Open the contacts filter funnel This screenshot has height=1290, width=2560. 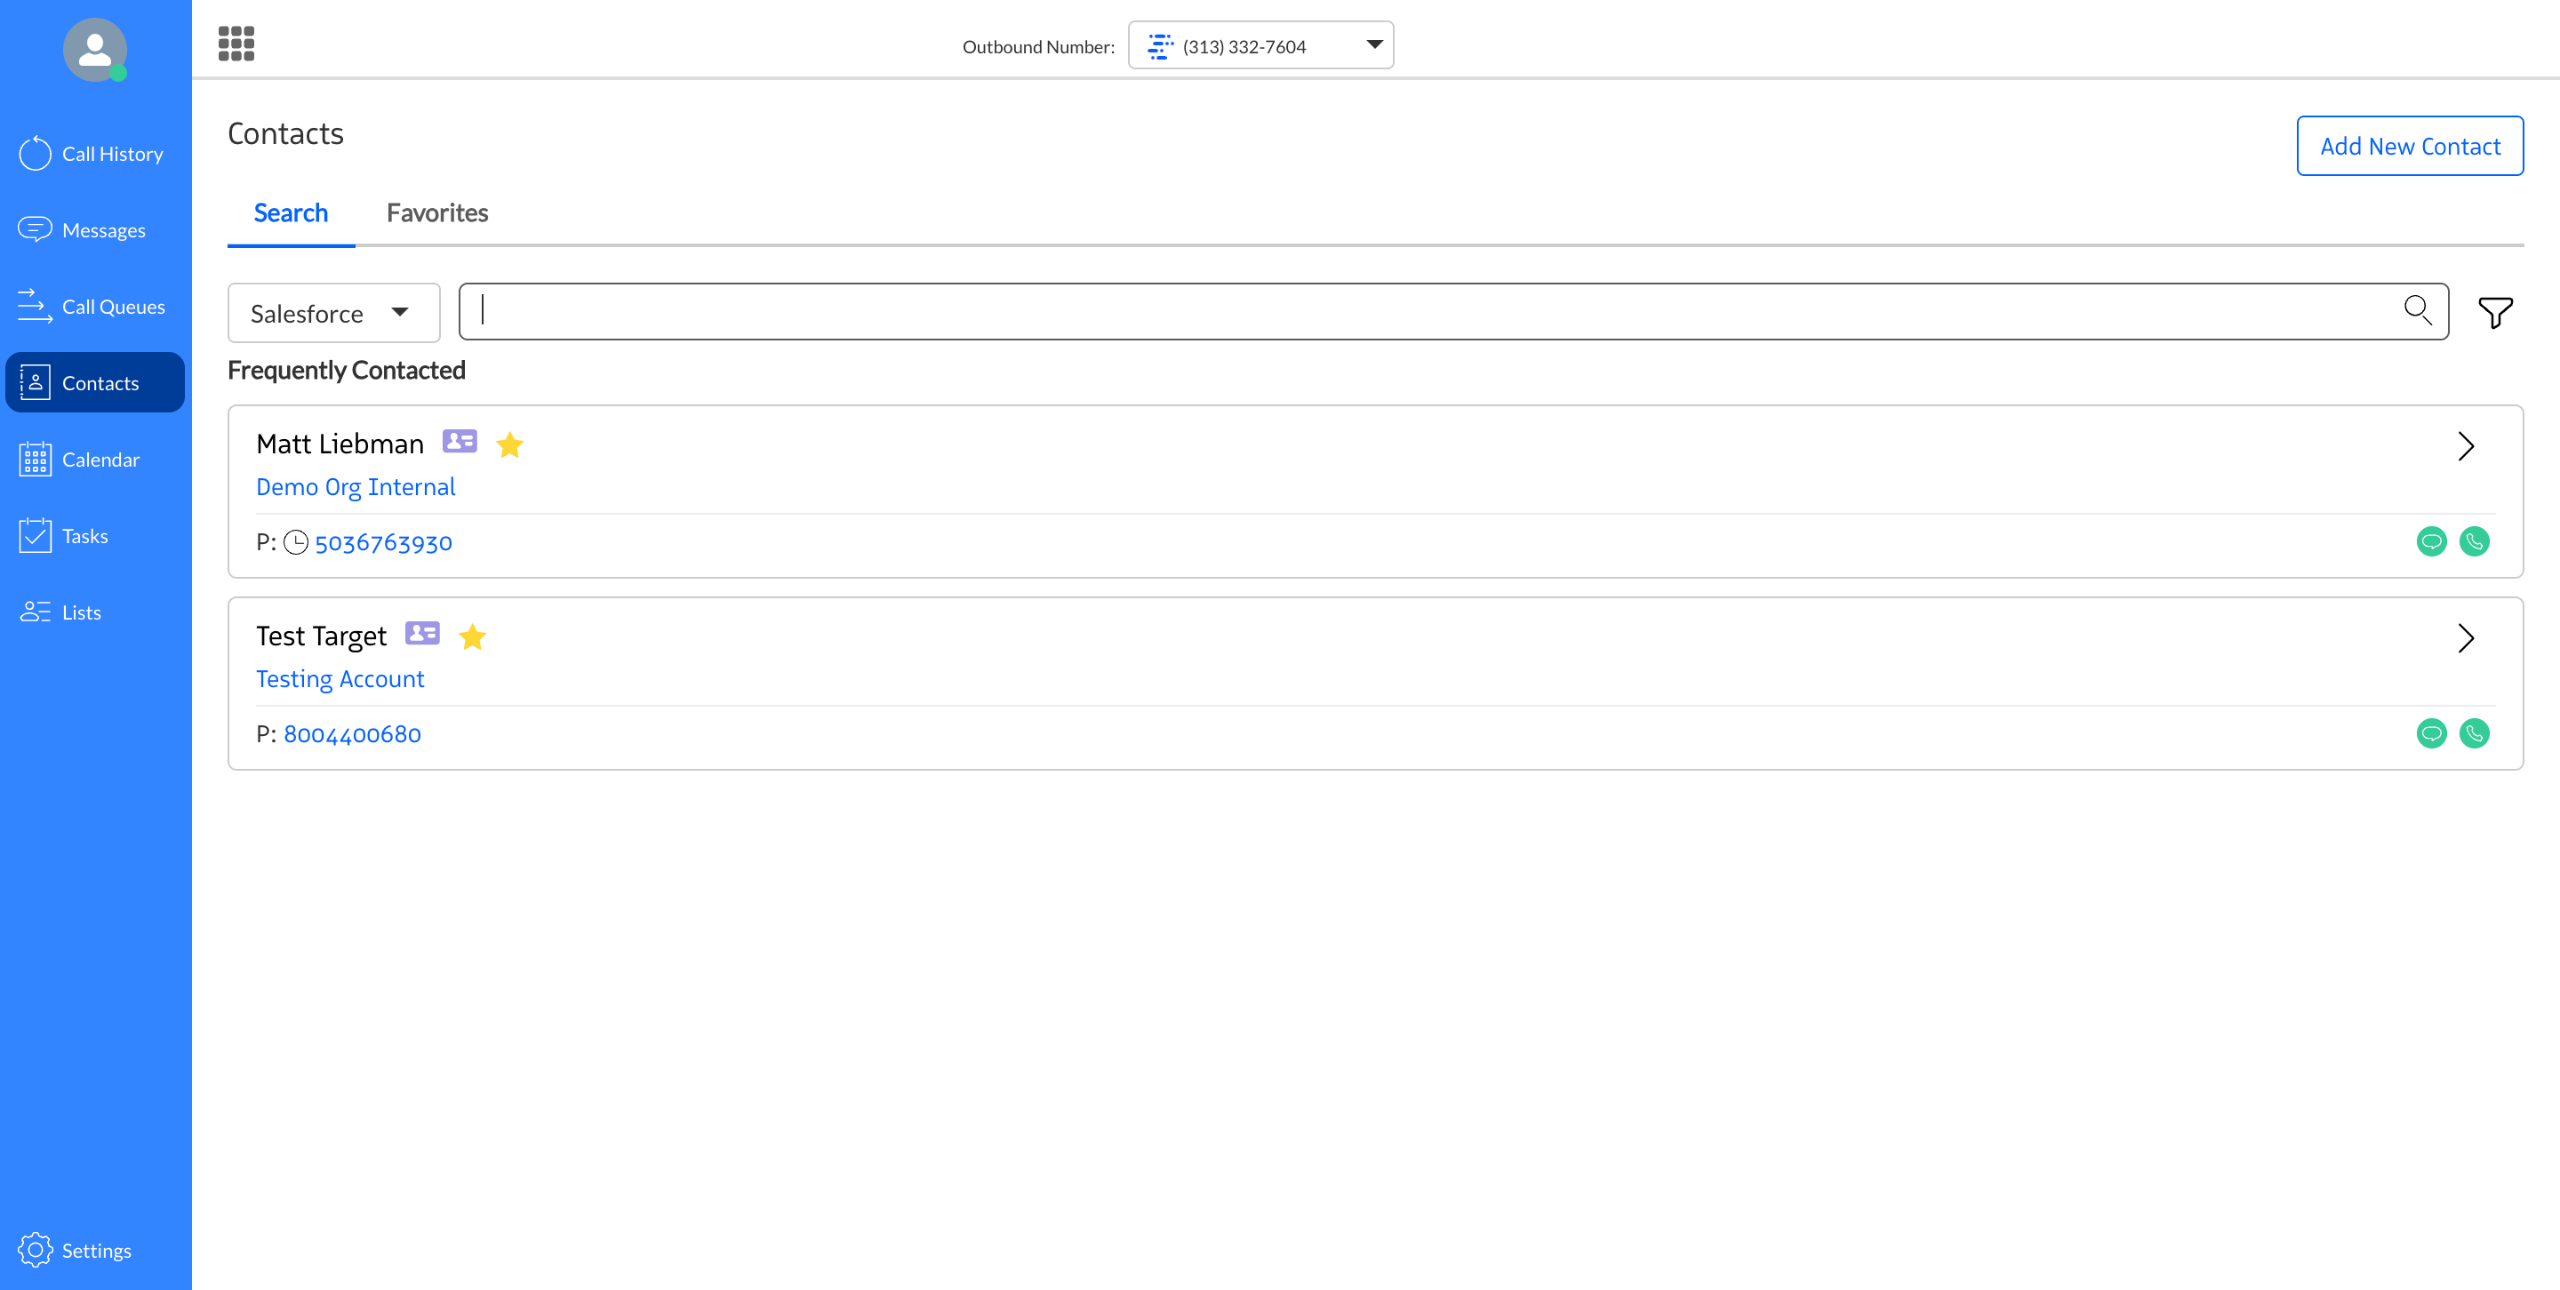[x=2495, y=313]
